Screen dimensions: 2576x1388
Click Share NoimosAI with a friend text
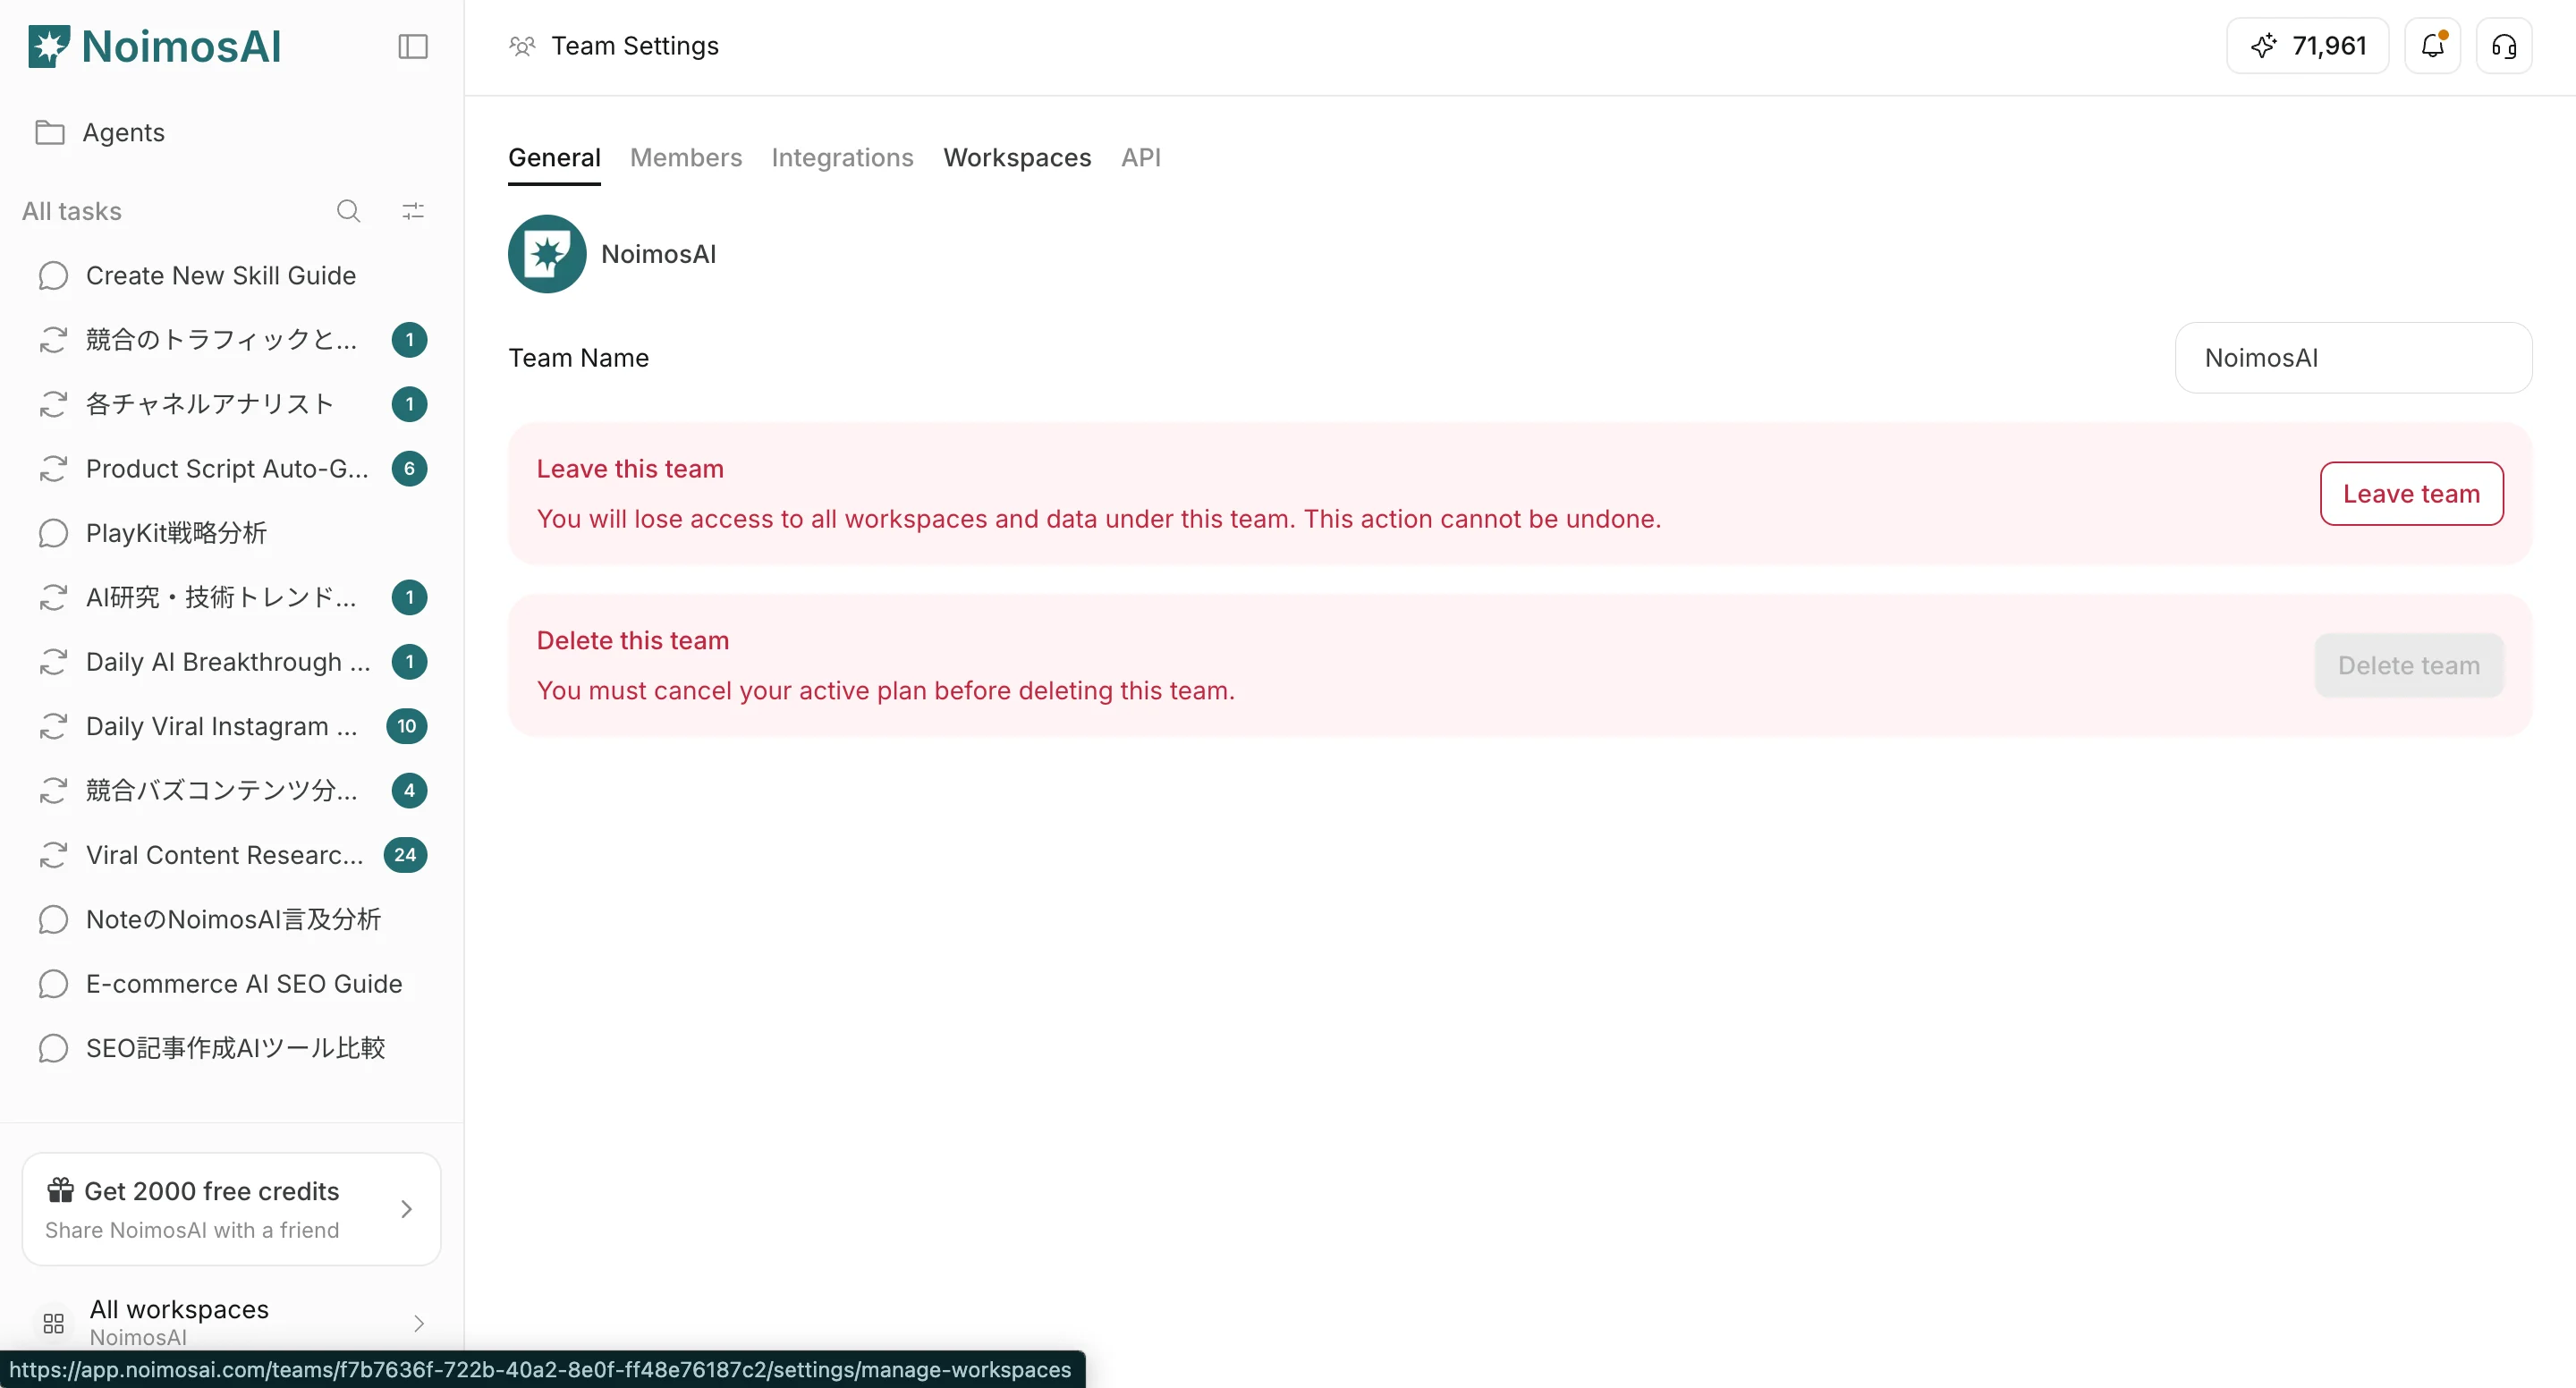point(192,1230)
